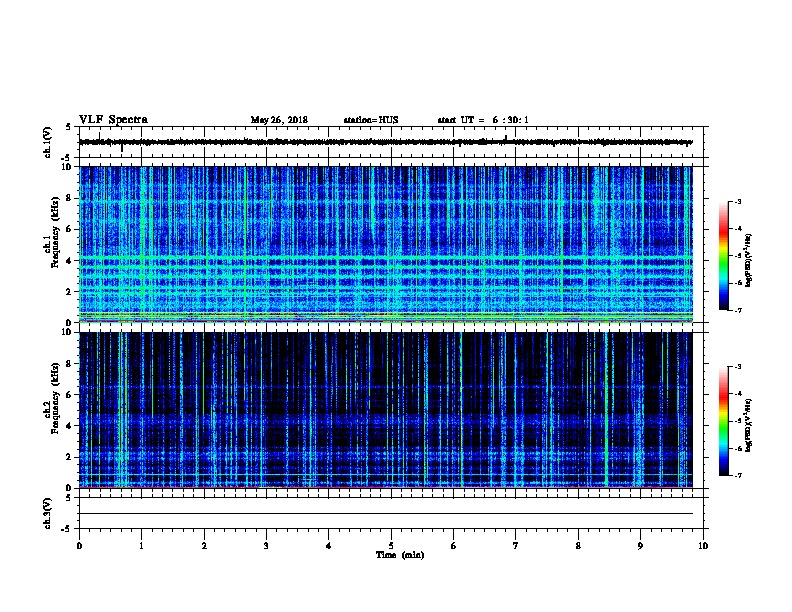This screenshot has width=792, height=612.
Task: Click the "-7" label on ch.2 colorbar
Action: 737,476
